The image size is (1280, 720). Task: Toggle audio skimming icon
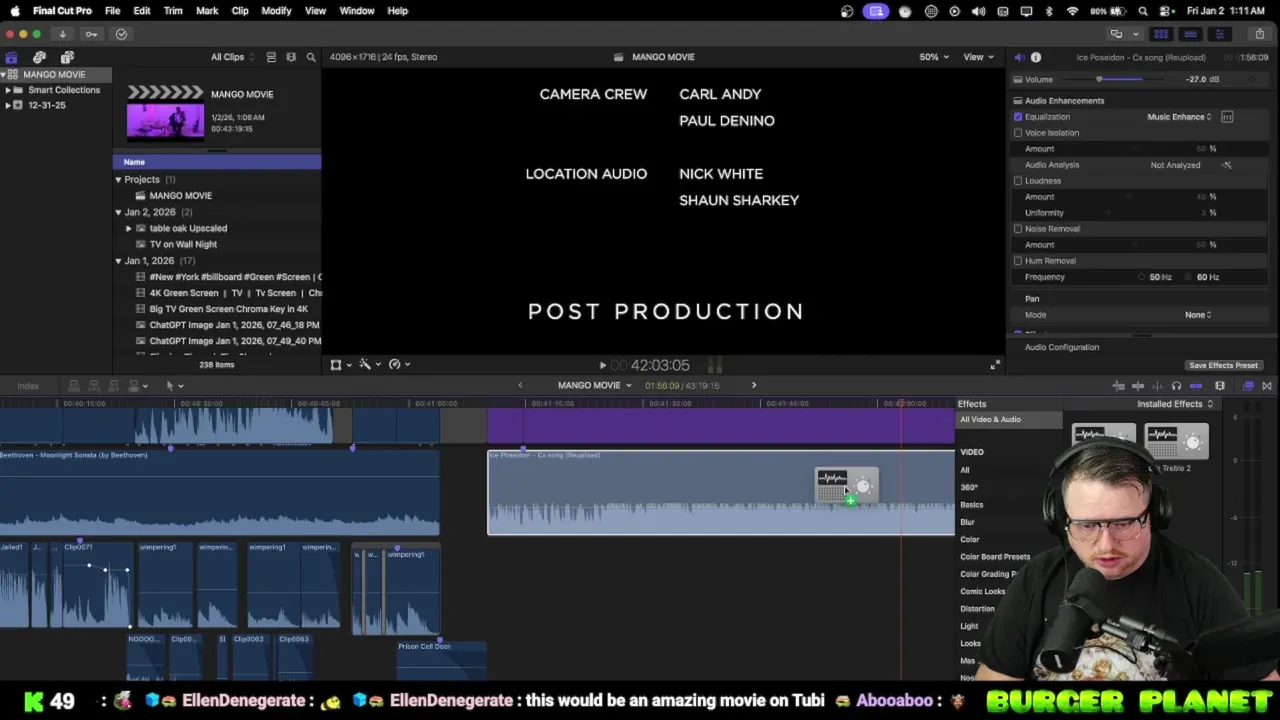(1158, 386)
